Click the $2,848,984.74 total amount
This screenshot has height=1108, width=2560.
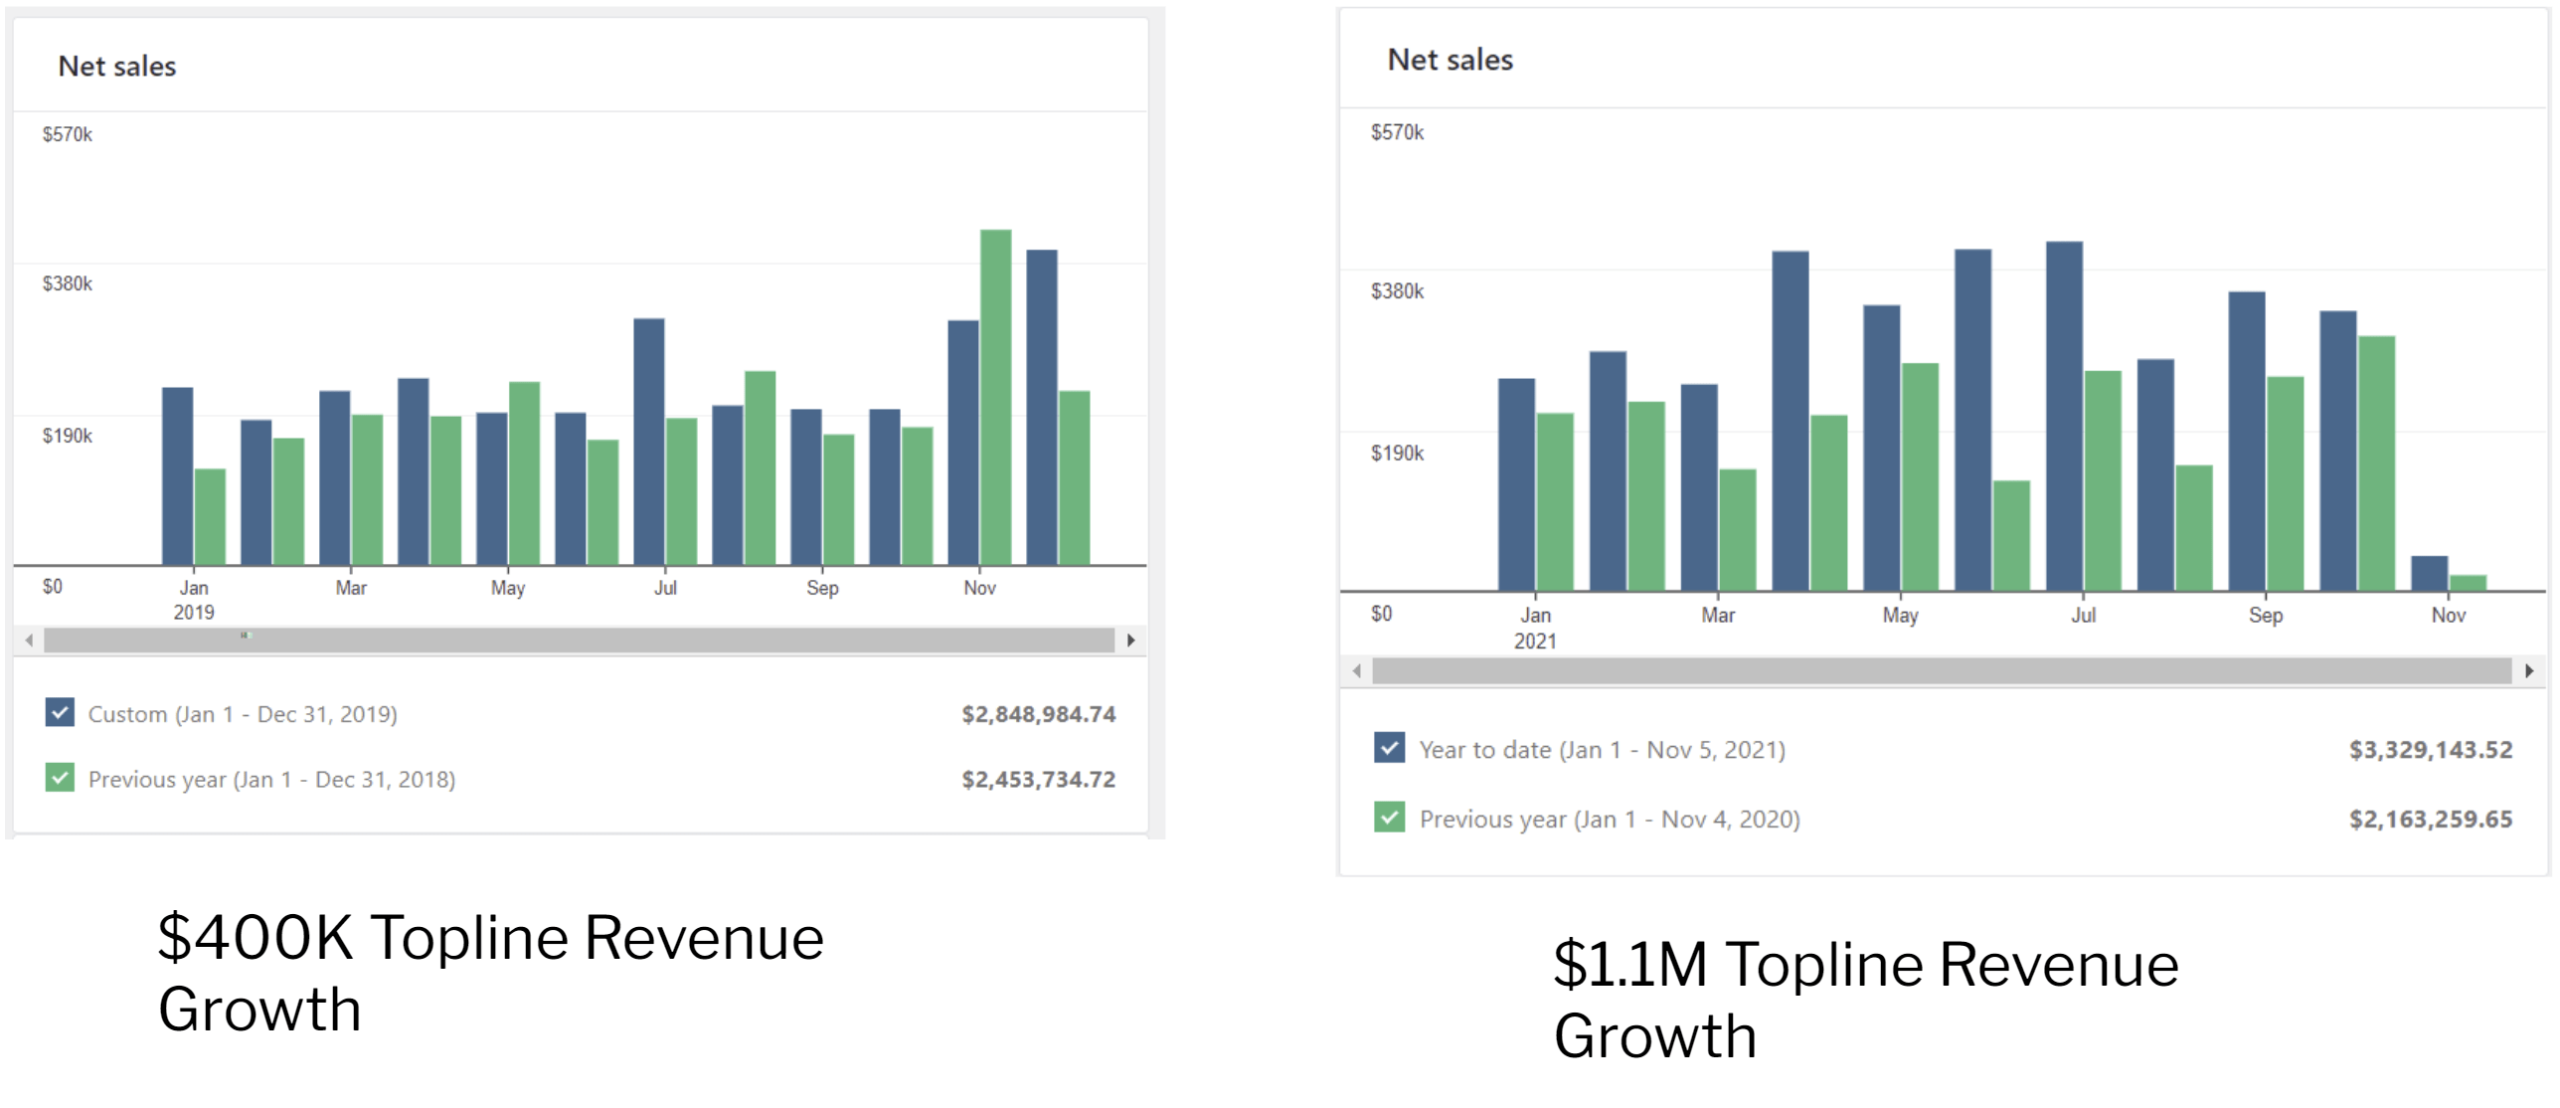click(x=1038, y=714)
